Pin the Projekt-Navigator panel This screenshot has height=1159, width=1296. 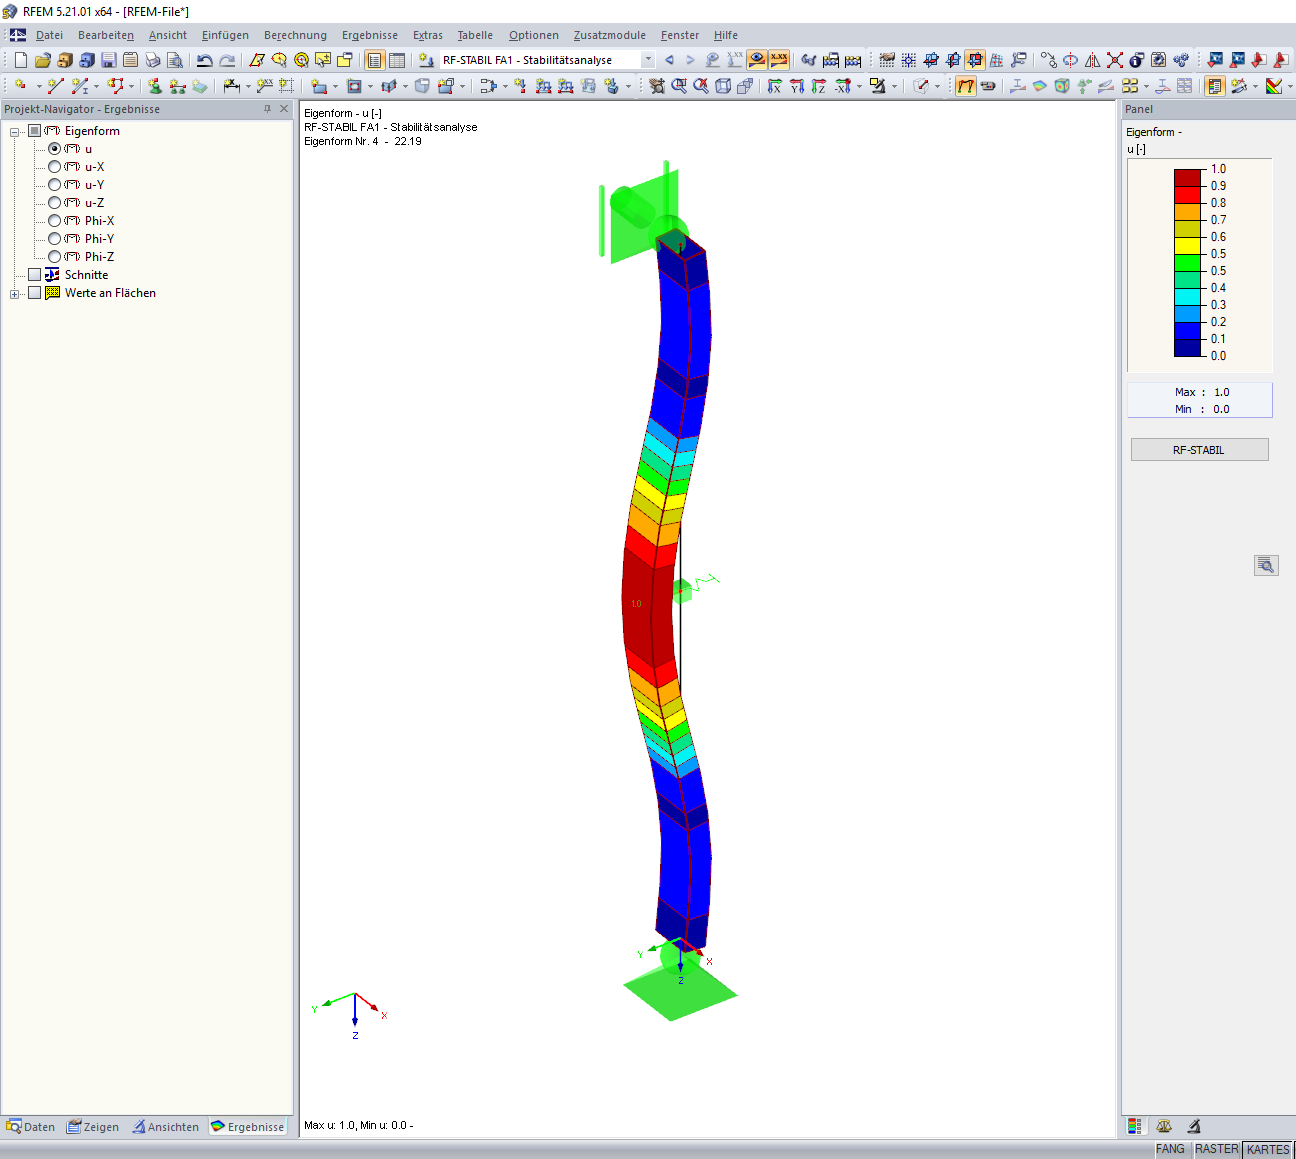[x=267, y=109]
